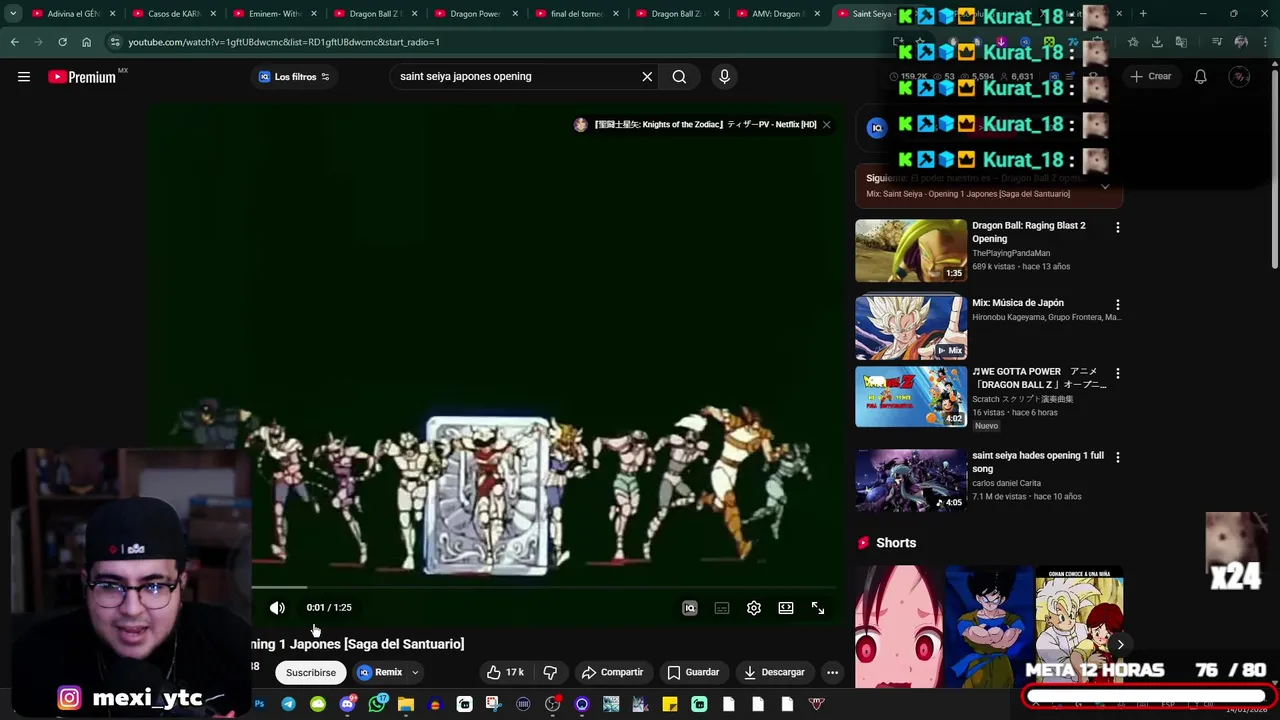
Task: Open Discord from the taskbar
Action: [x=347, y=705]
